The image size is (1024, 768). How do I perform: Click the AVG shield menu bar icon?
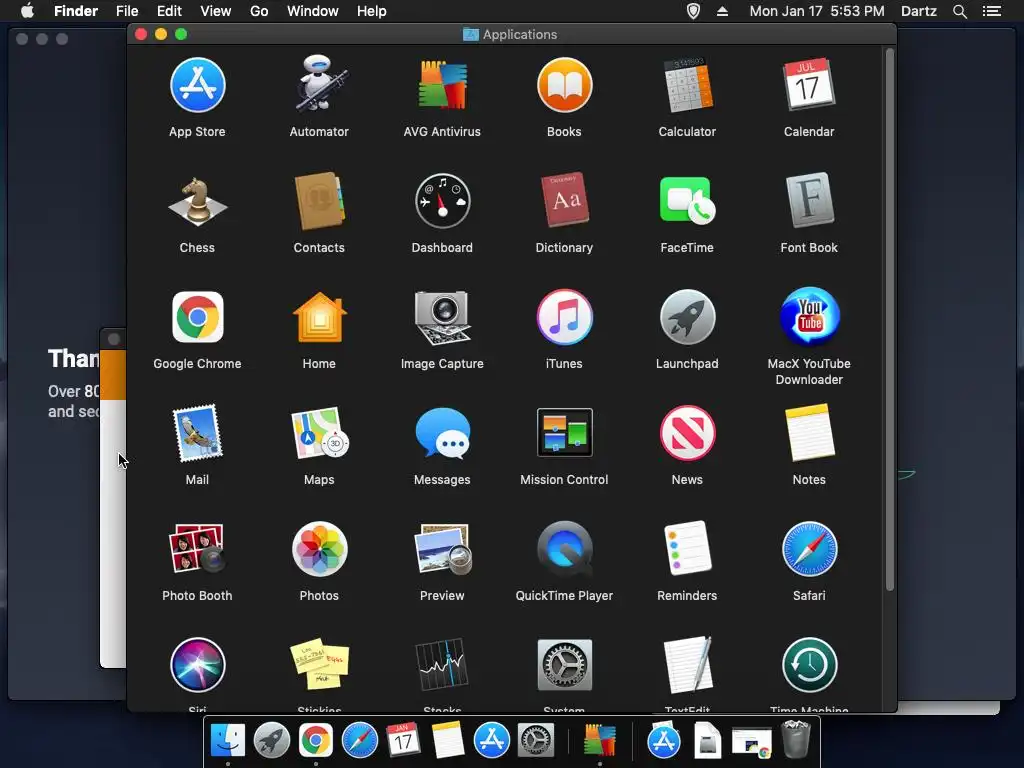pyautogui.click(x=694, y=11)
